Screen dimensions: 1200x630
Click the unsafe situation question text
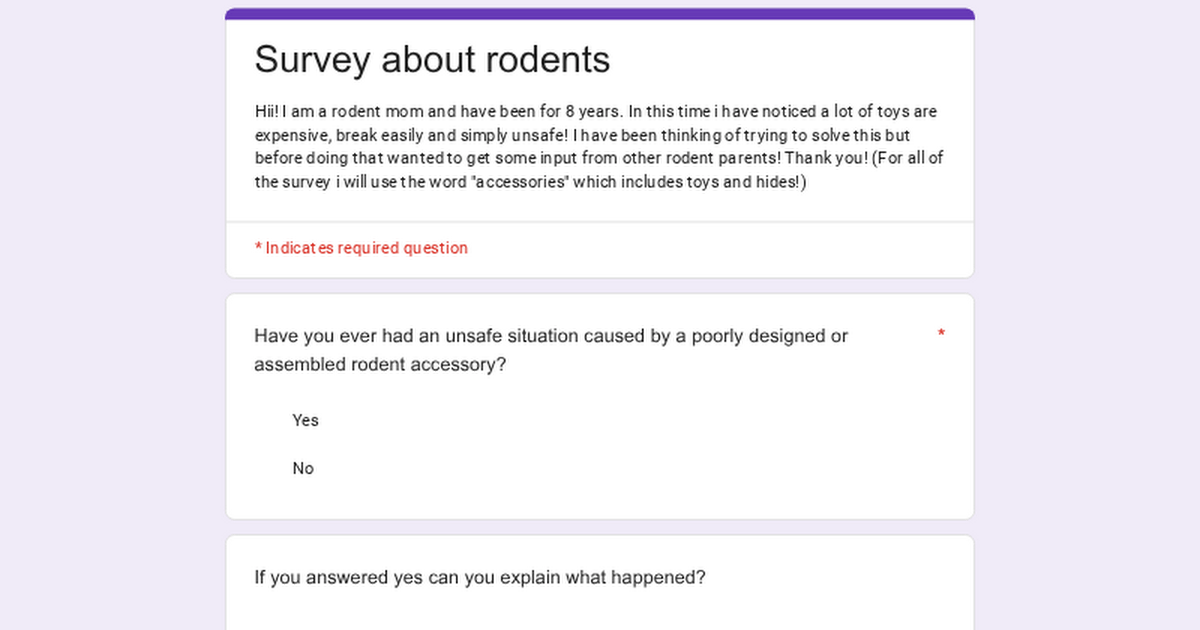pyautogui.click(x=550, y=350)
